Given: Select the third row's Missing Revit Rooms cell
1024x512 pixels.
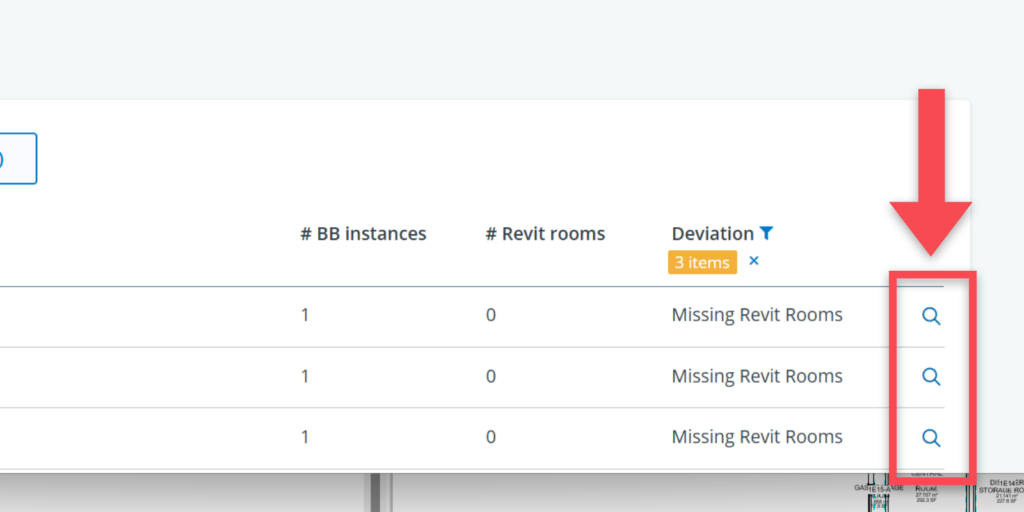Looking at the screenshot, I should click(x=757, y=437).
